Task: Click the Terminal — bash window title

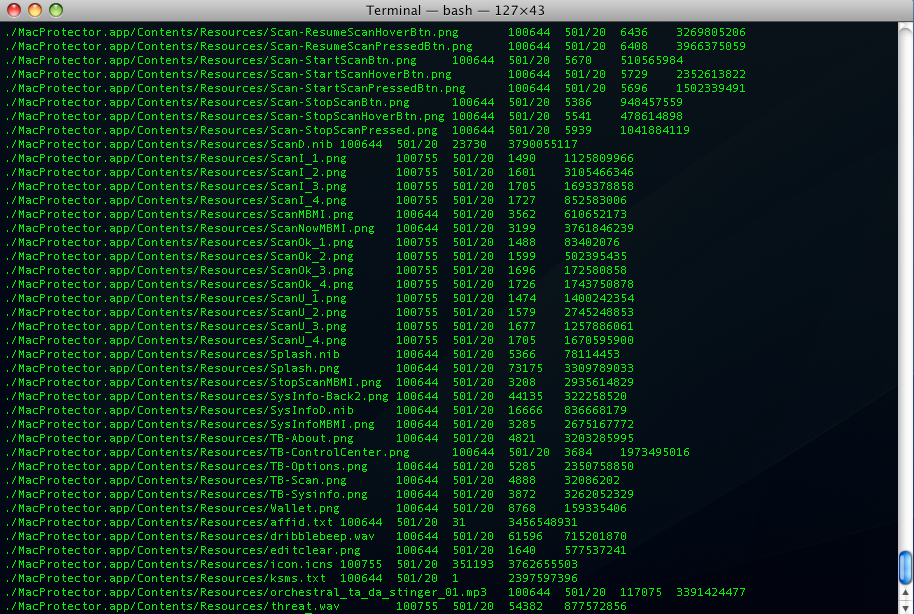Action: click(x=456, y=10)
